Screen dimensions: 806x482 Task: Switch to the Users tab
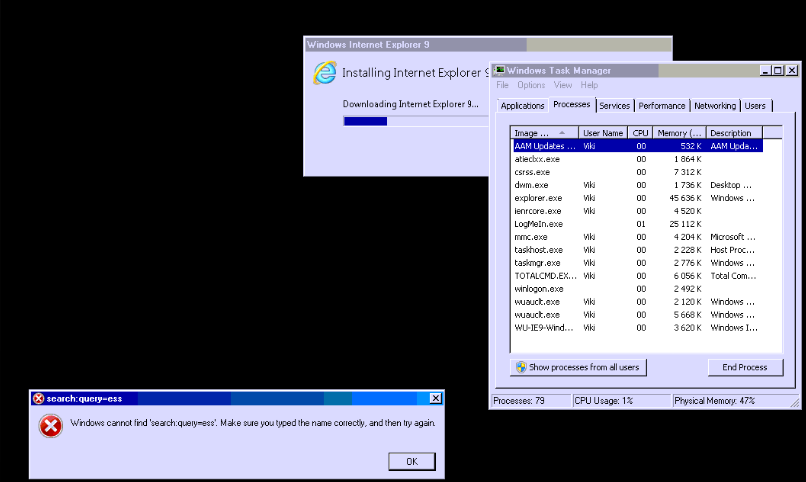click(755, 106)
